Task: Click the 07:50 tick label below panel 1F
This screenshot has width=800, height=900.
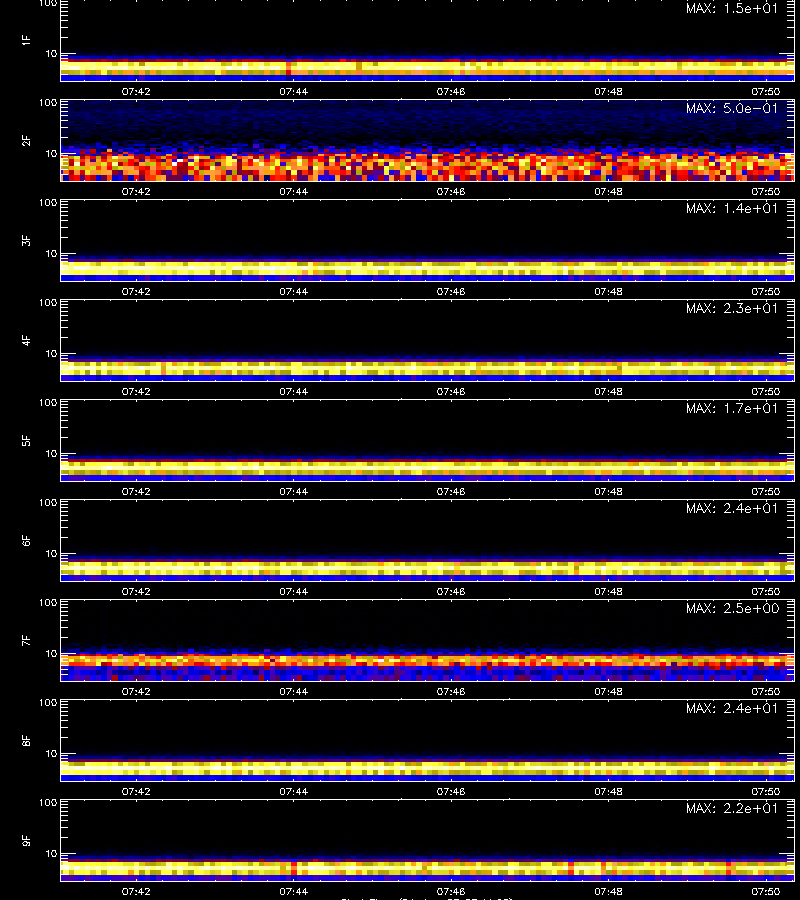Action: (766, 91)
